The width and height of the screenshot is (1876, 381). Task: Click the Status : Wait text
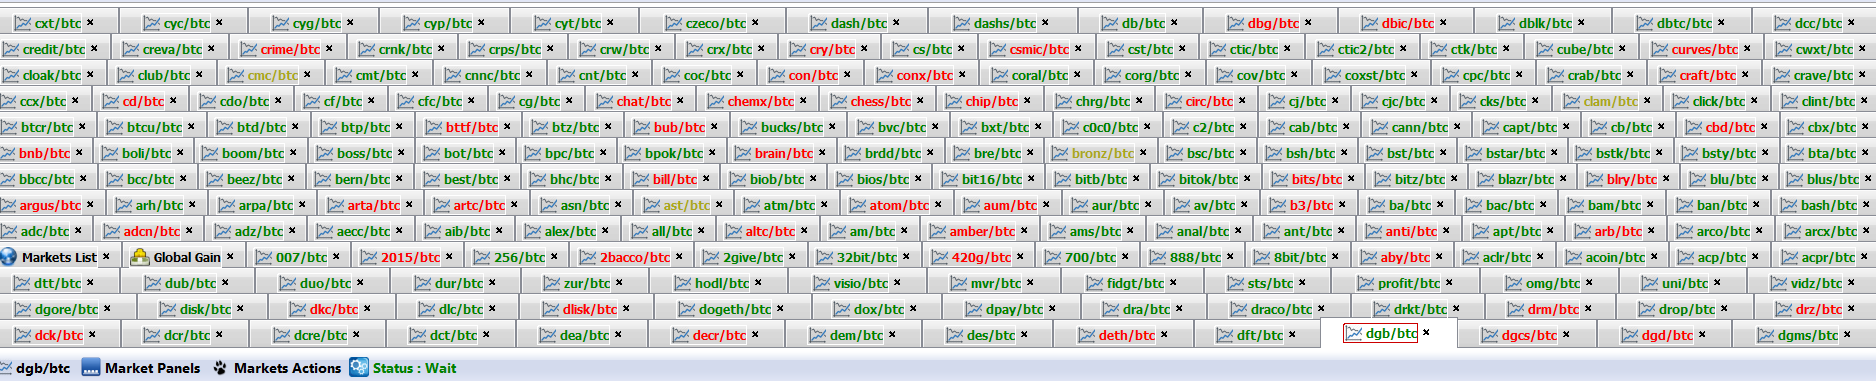414,368
